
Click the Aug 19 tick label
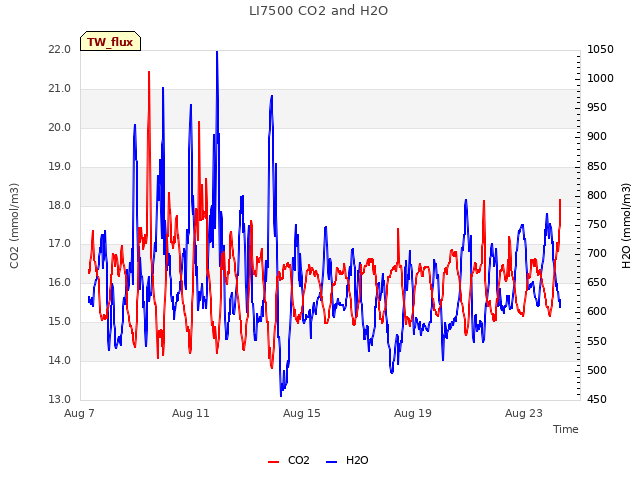coord(413,413)
